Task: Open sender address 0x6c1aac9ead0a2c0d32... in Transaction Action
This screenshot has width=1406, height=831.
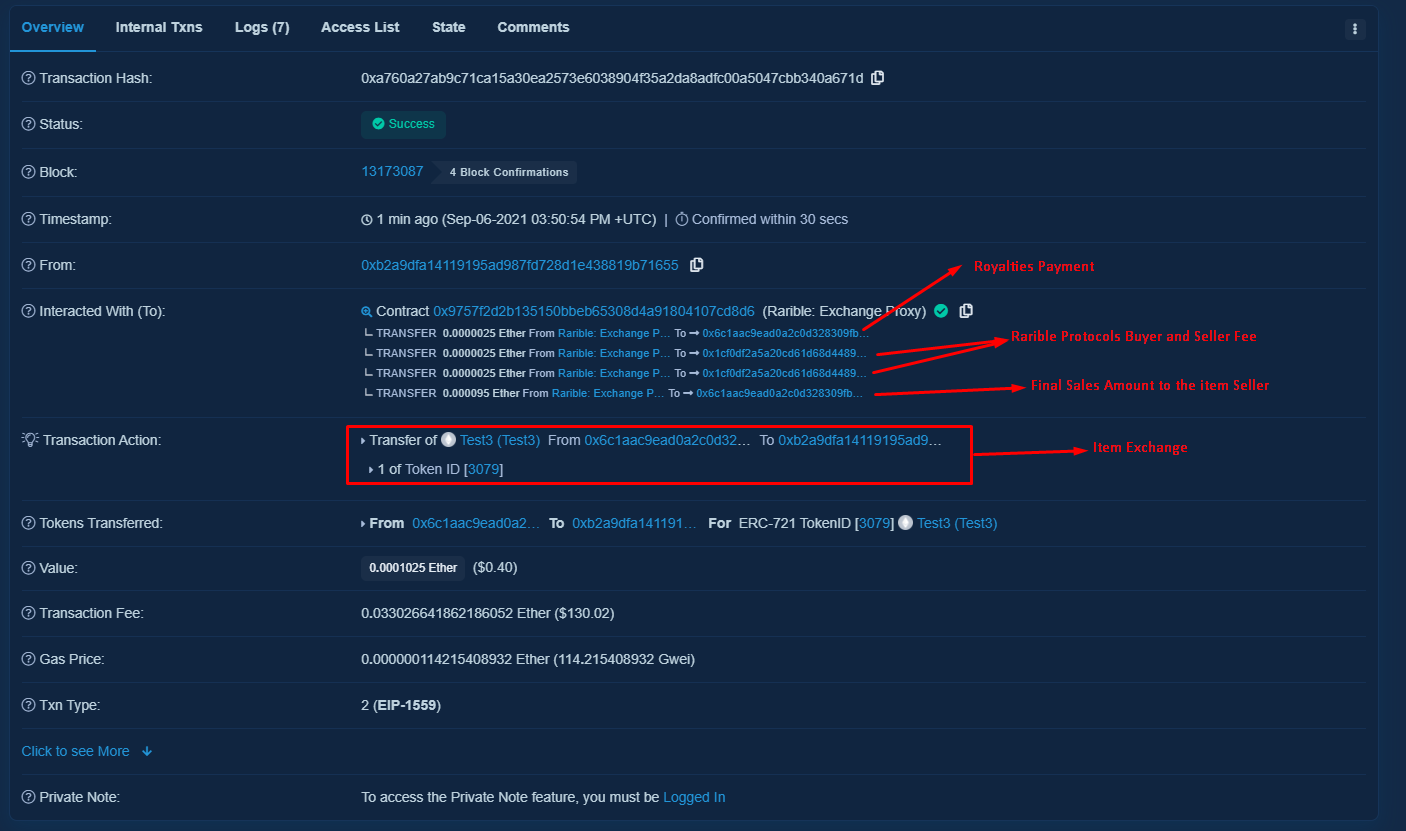Action: coord(667,440)
